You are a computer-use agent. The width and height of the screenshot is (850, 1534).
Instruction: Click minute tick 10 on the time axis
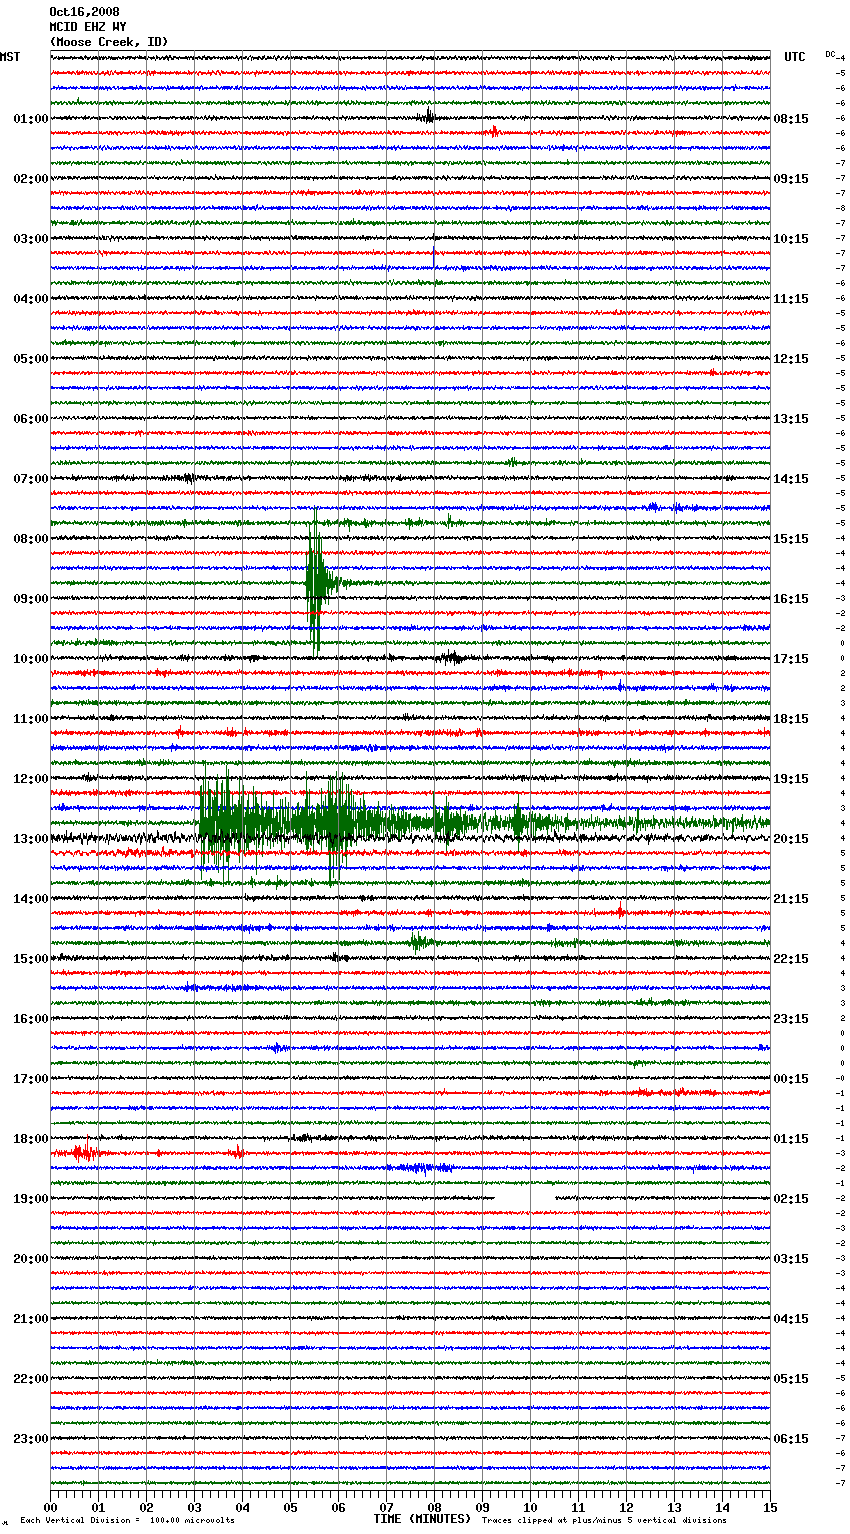(x=530, y=1507)
